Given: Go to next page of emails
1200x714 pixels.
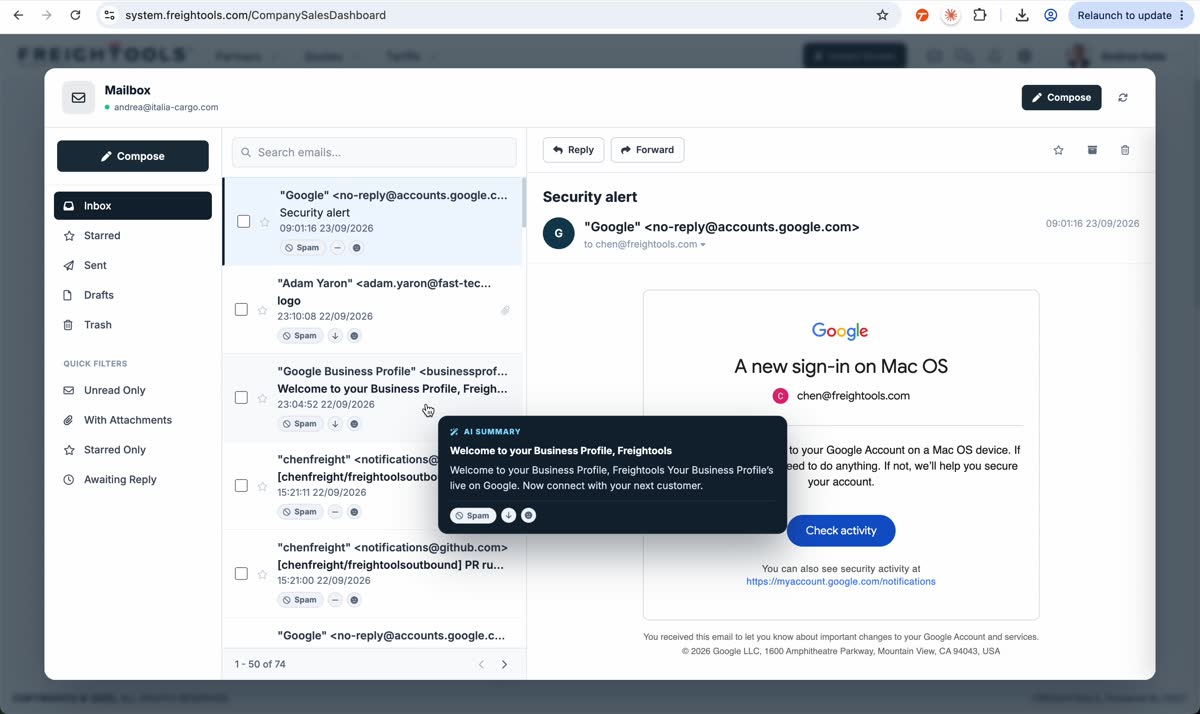Looking at the screenshot, I should pos(504,664).
